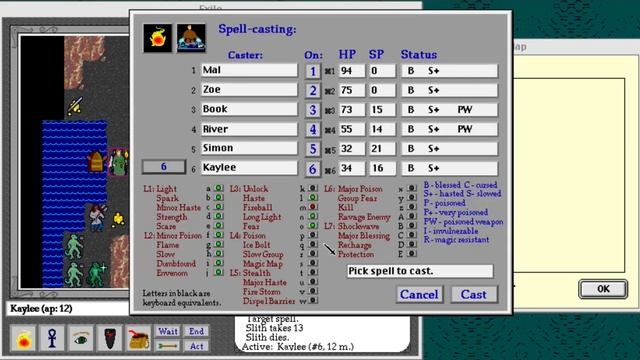Select Light spell radio button
This screenshot has width=640, height=360.
coord(219,188)
